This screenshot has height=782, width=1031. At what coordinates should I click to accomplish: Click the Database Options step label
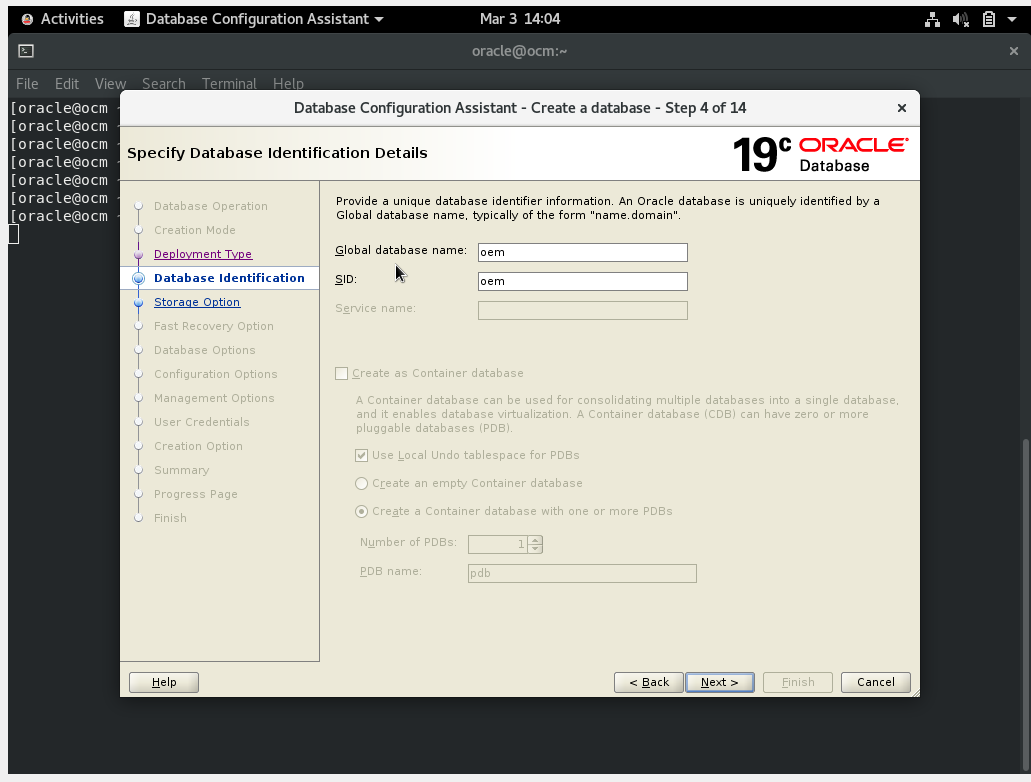coord(204,350)
